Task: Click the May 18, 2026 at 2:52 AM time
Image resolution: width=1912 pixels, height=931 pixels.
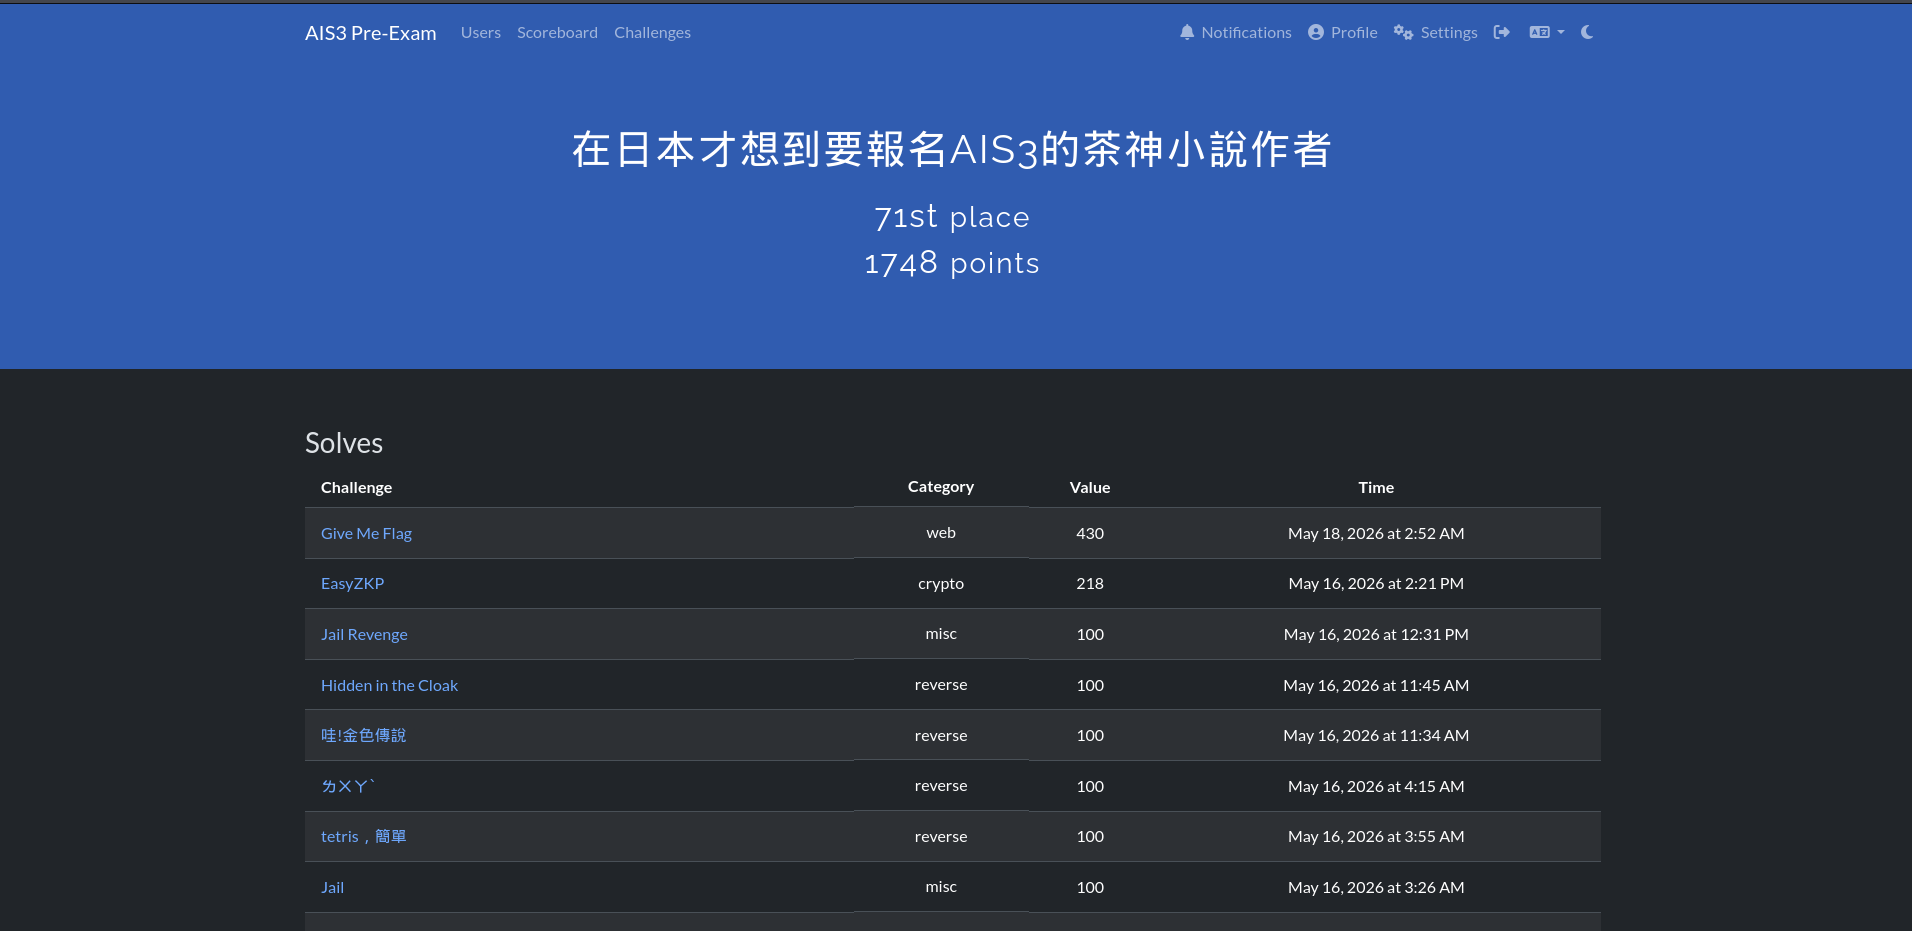Action: pyautogui.click(x=1376, y=534)
